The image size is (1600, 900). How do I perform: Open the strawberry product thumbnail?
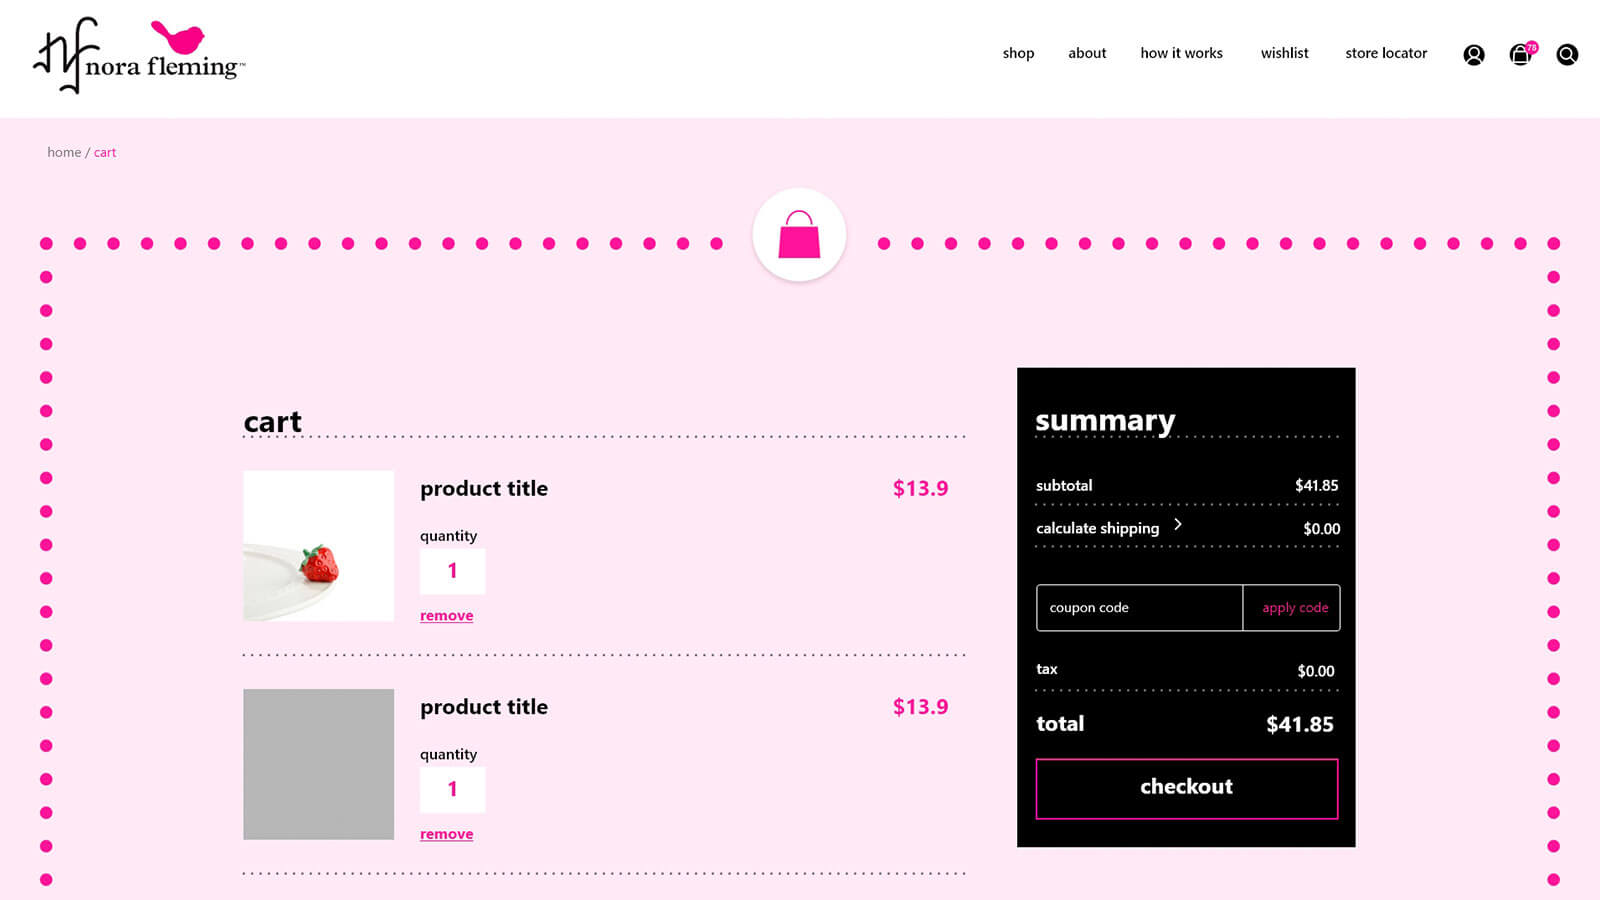318,546
